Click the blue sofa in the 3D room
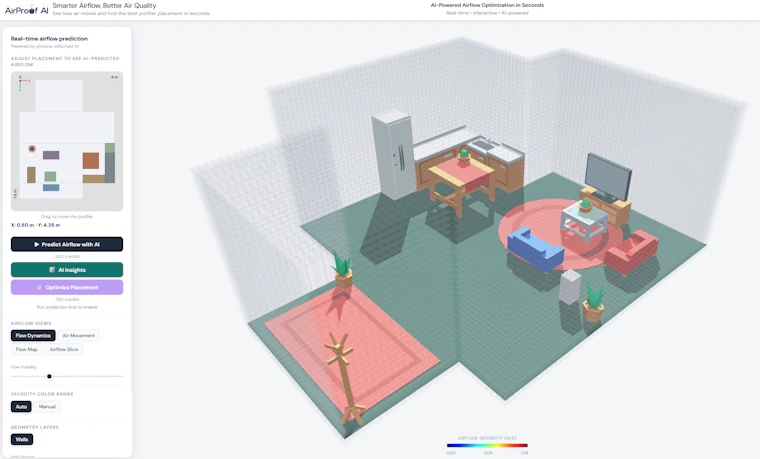 coord(535,249)
